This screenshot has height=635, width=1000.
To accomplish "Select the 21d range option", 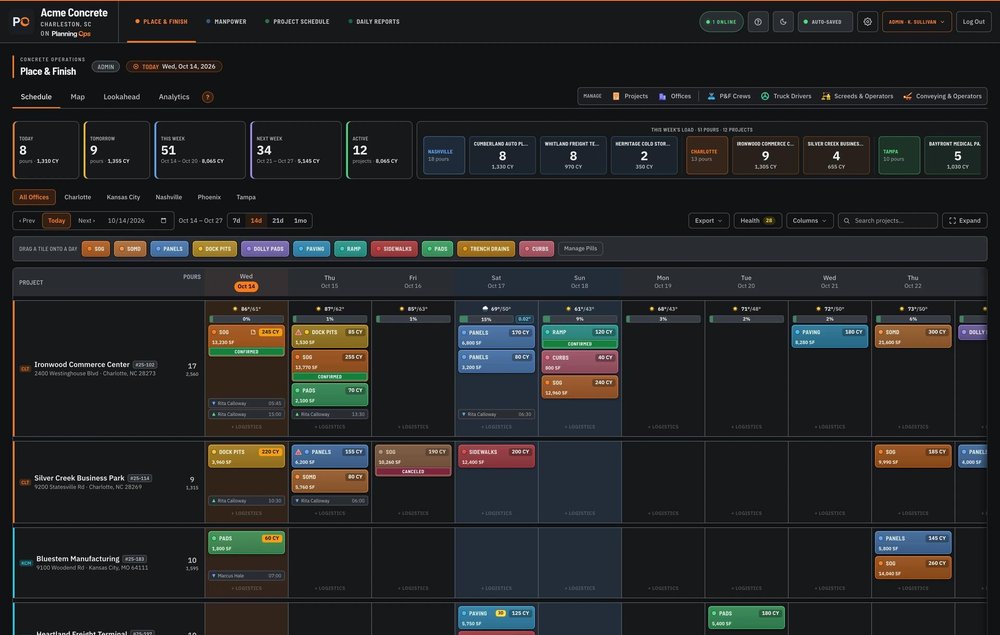I will coord(277,221).
